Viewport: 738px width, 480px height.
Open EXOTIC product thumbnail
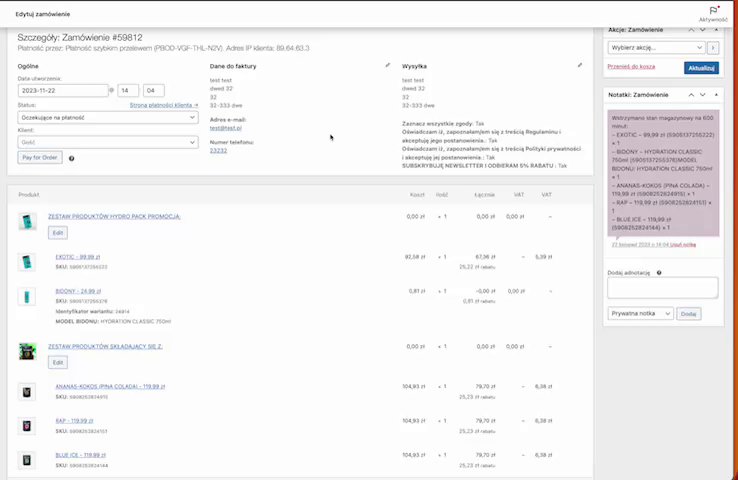point(27,262)
